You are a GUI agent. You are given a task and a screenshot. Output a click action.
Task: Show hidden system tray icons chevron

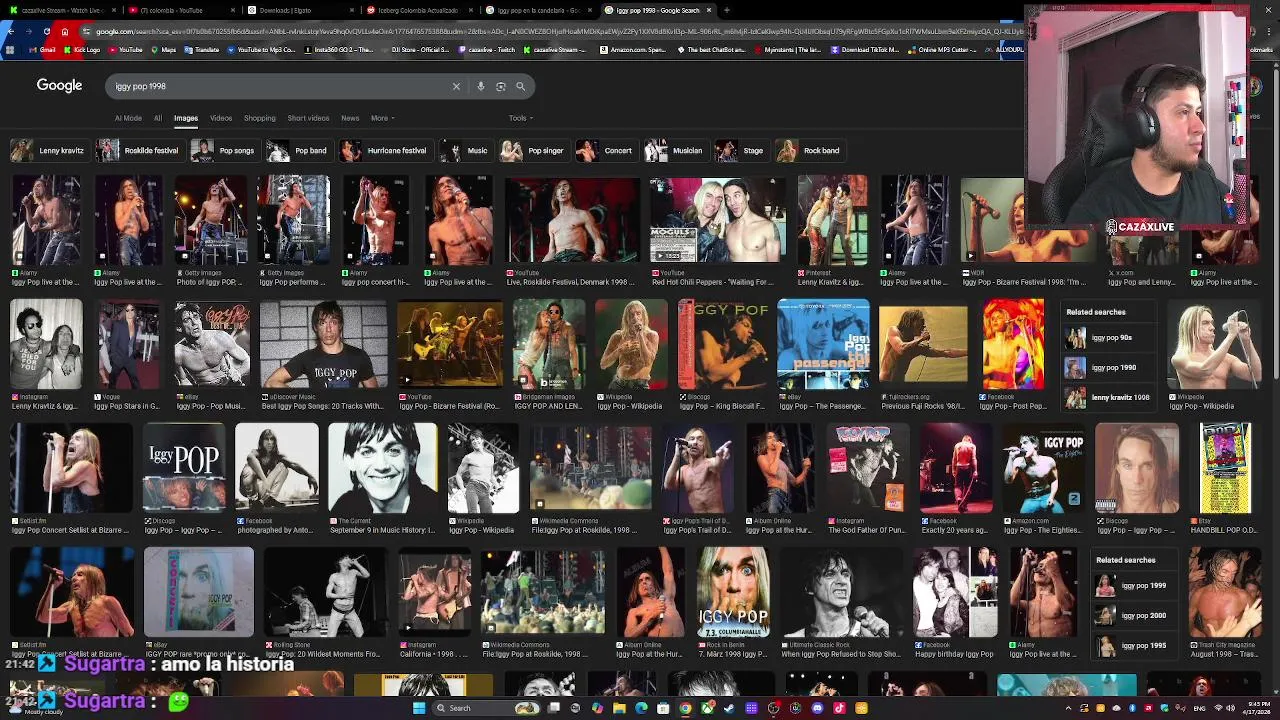1068,708
